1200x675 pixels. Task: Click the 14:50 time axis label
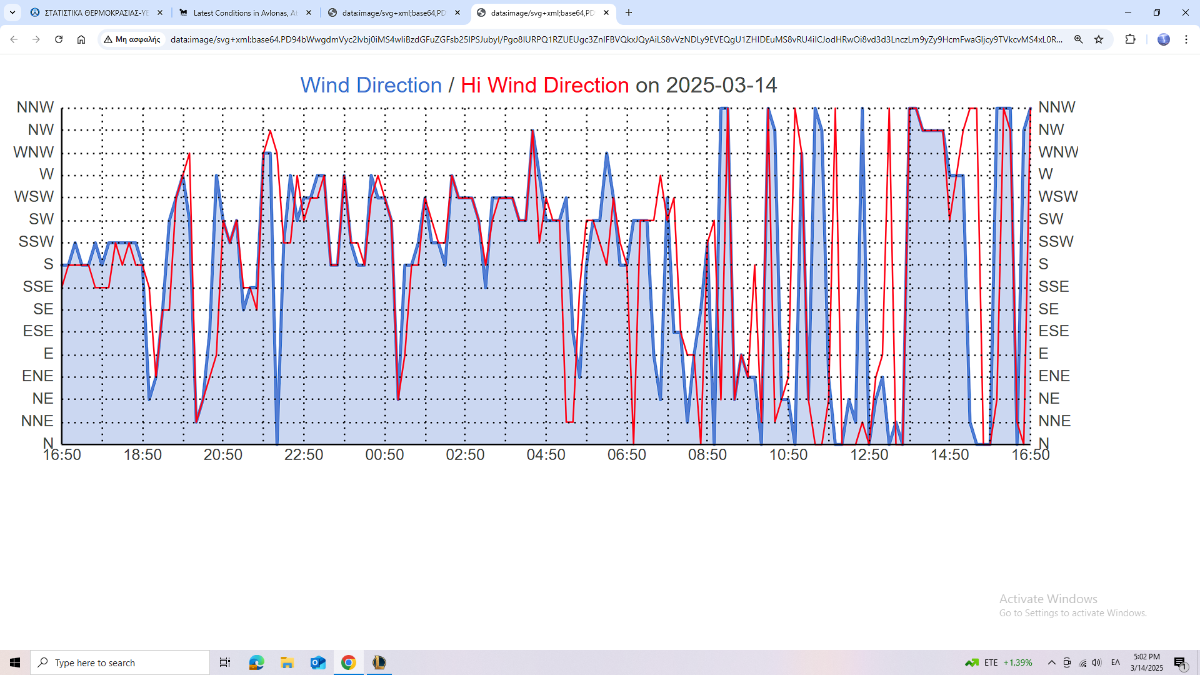click(950, 455)
